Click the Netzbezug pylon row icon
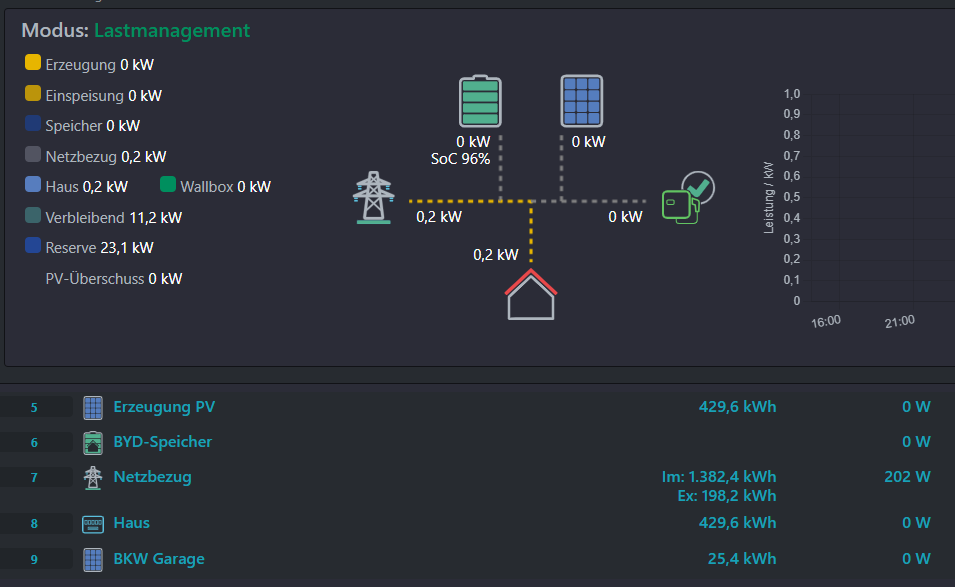Image resolution: width=955 pixels, height=587 pixels. tap(93, 478)
